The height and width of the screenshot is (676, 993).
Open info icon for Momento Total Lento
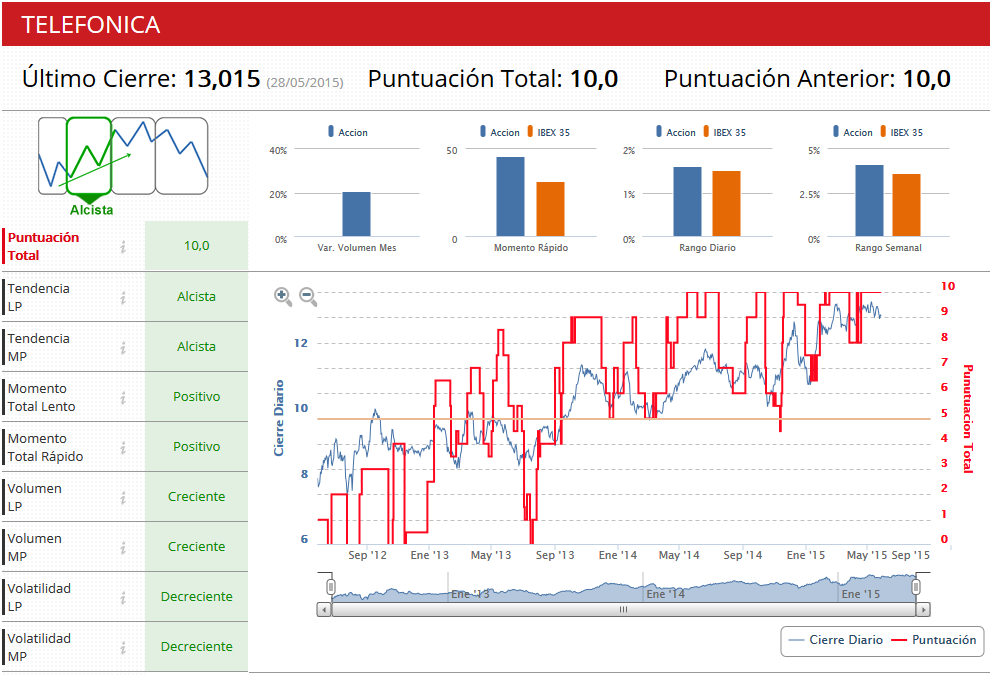coord(123,397)
